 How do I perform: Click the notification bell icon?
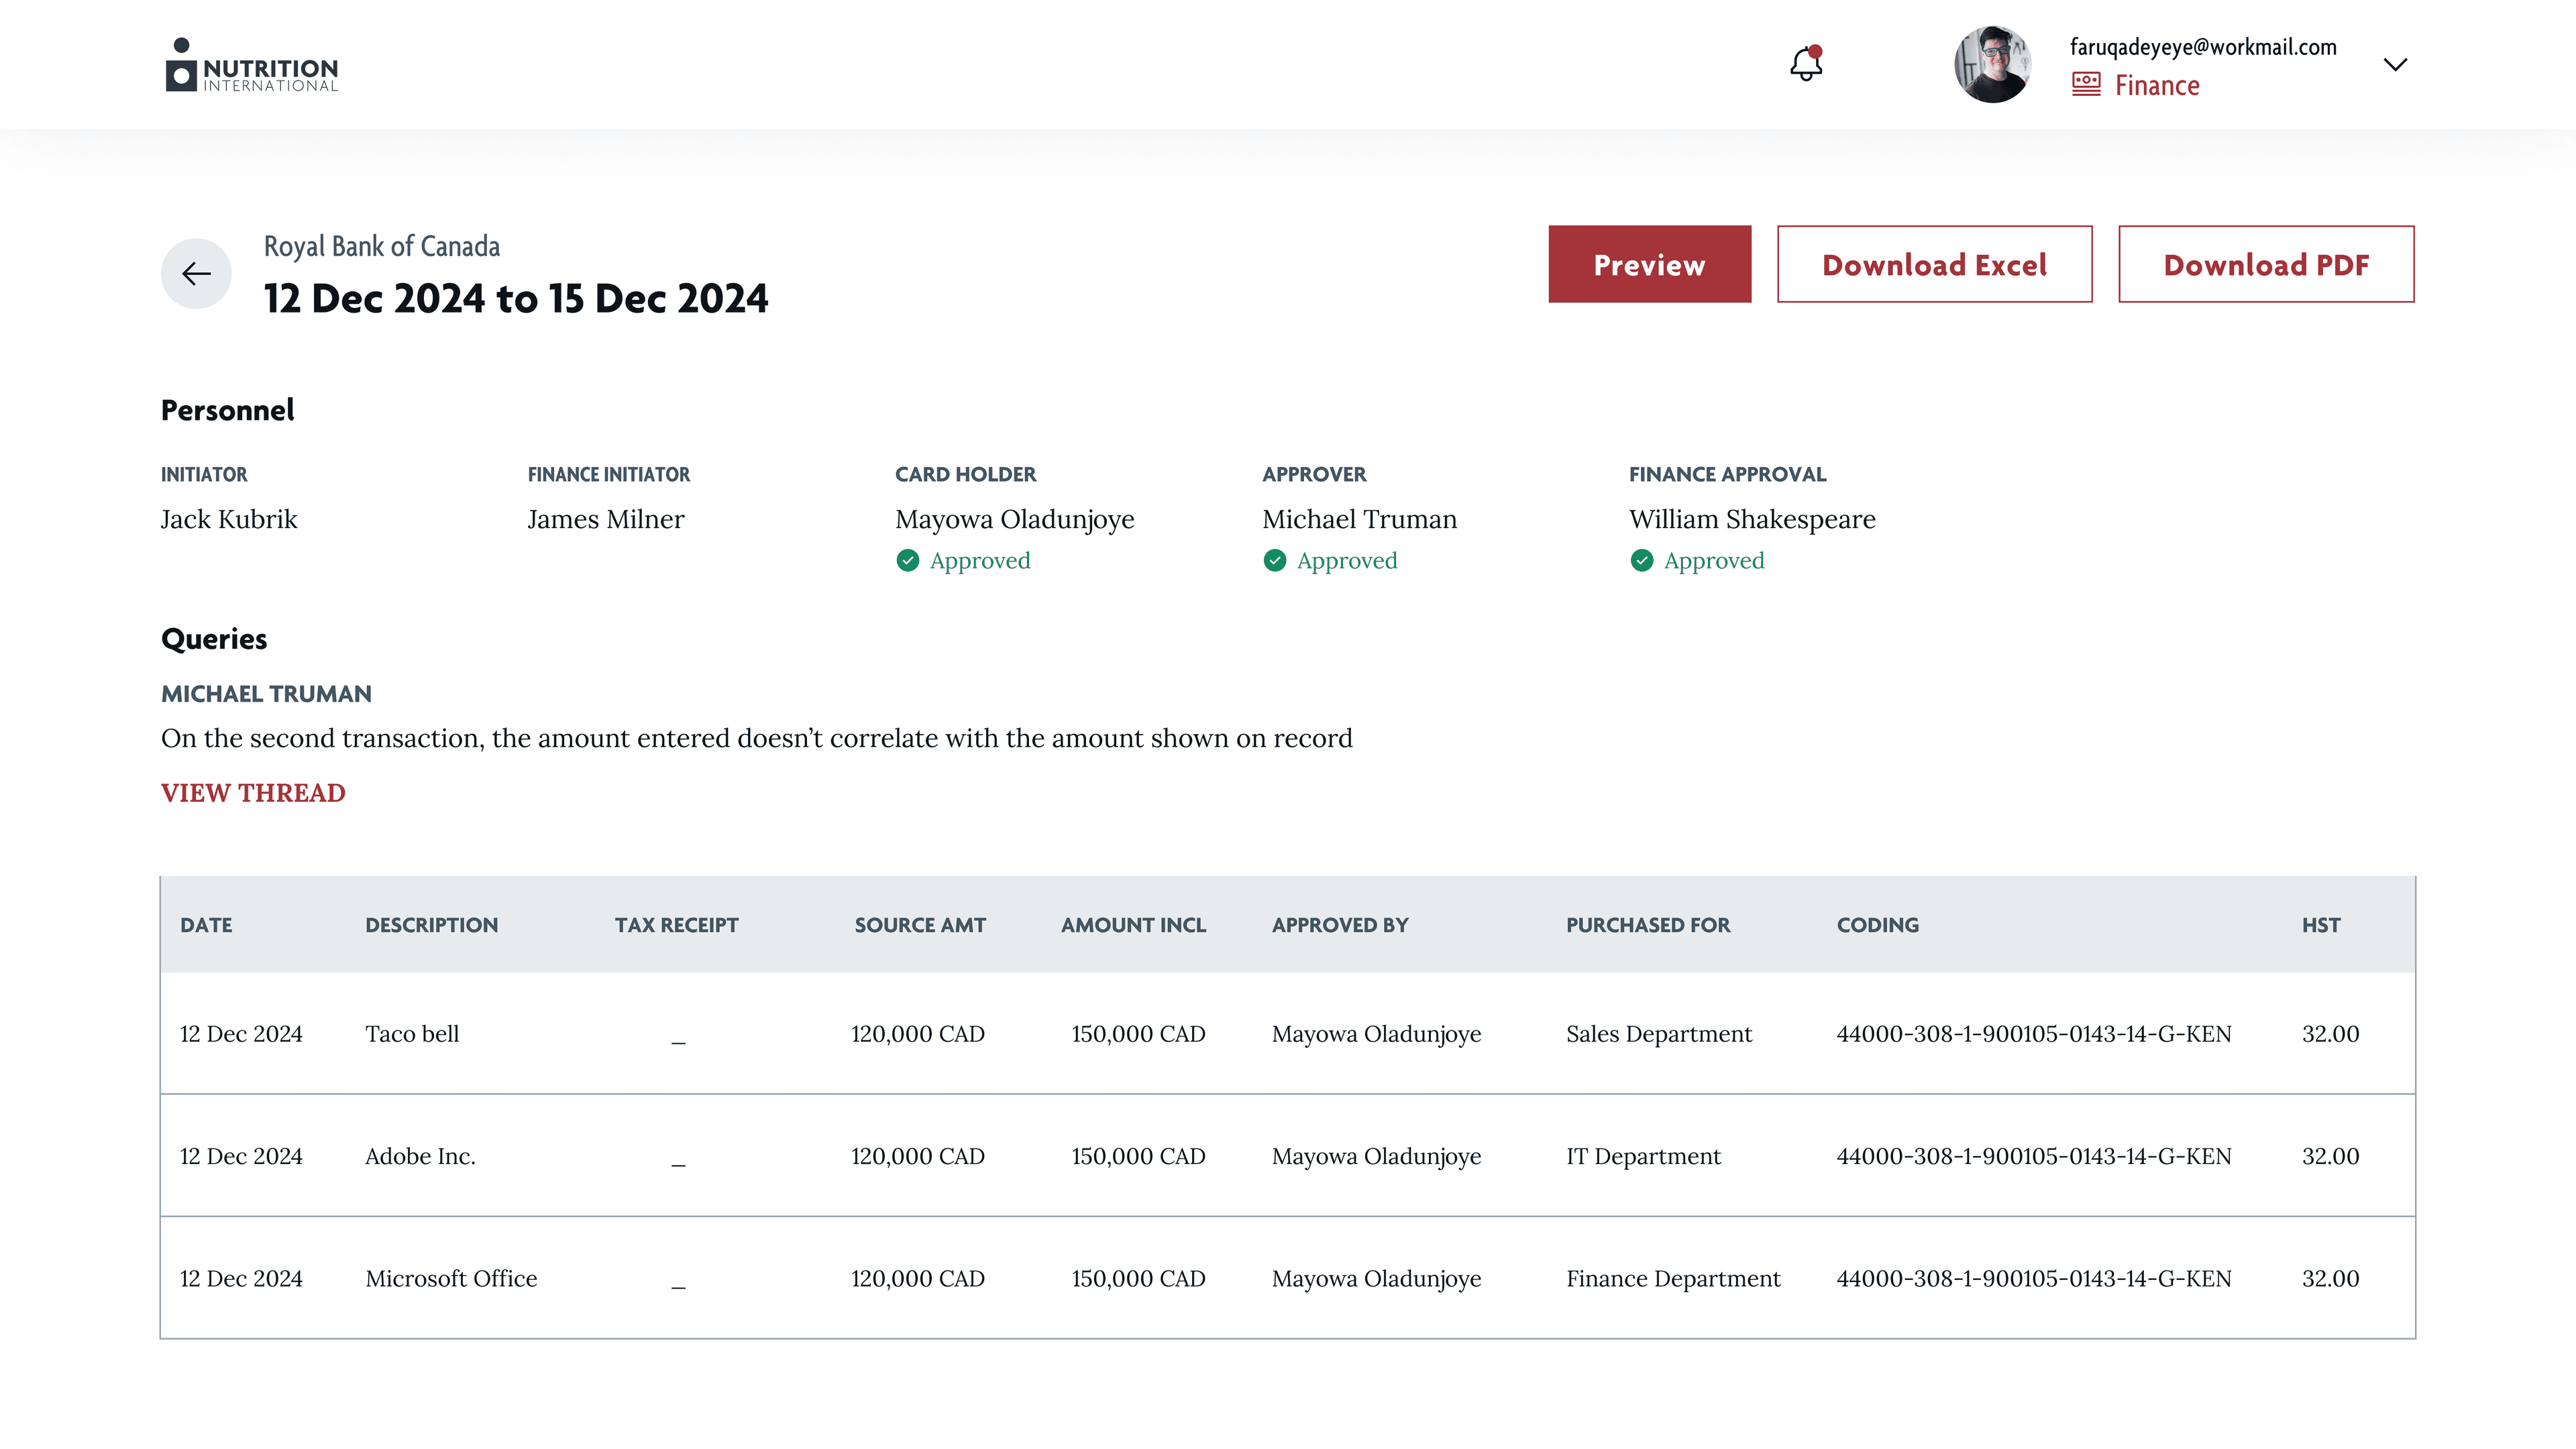pos(1806,64)
